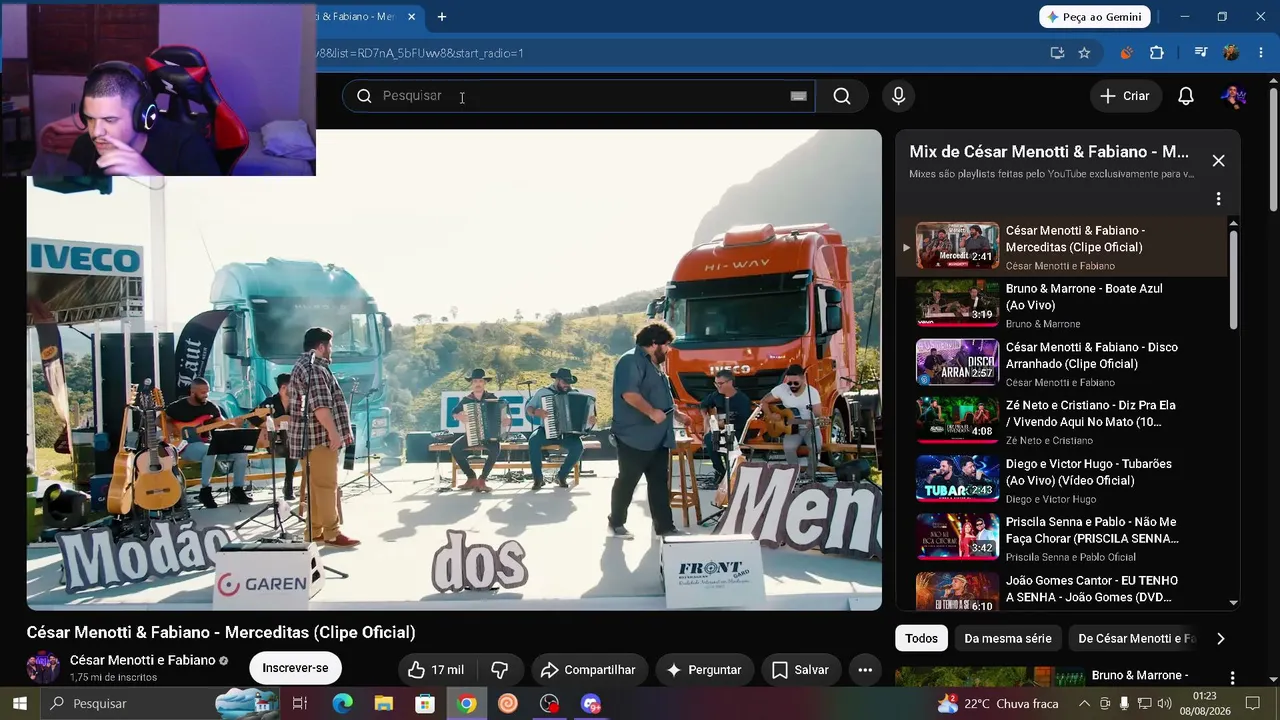This screenshot has width=1280, height=720.
Task: Click the Disco Arranhado thumbnail
Action: pyautogui.click(x=957, y=362)
